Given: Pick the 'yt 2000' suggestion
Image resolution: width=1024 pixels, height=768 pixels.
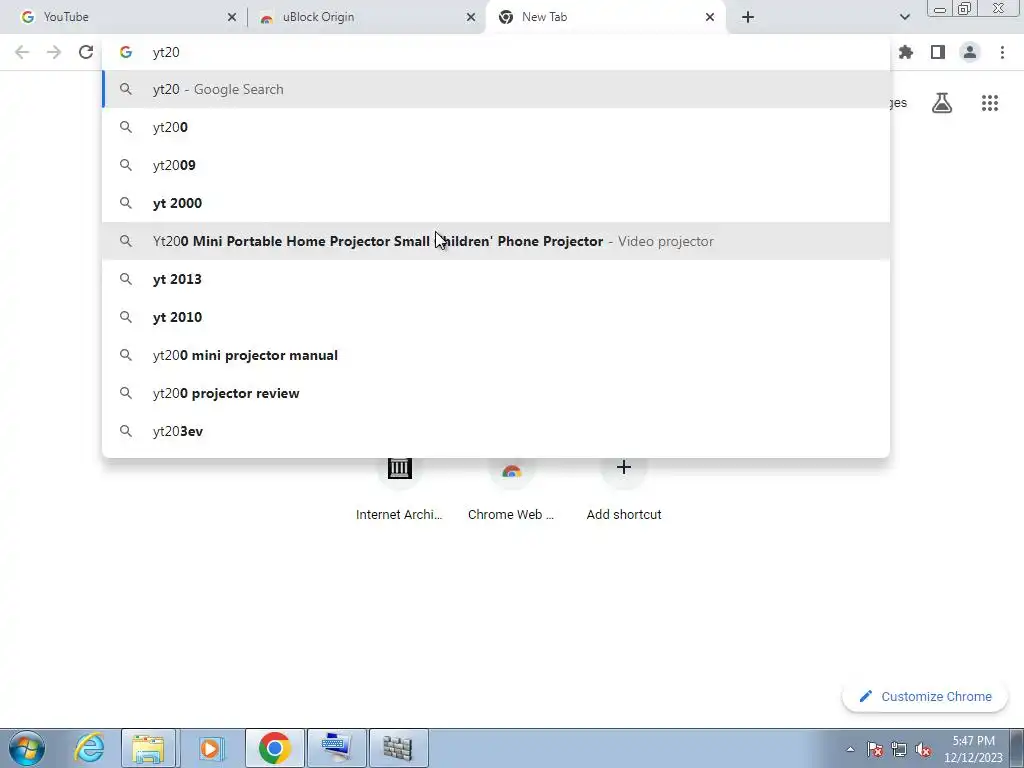Looking at the screenshot, I should coord(496,203).
